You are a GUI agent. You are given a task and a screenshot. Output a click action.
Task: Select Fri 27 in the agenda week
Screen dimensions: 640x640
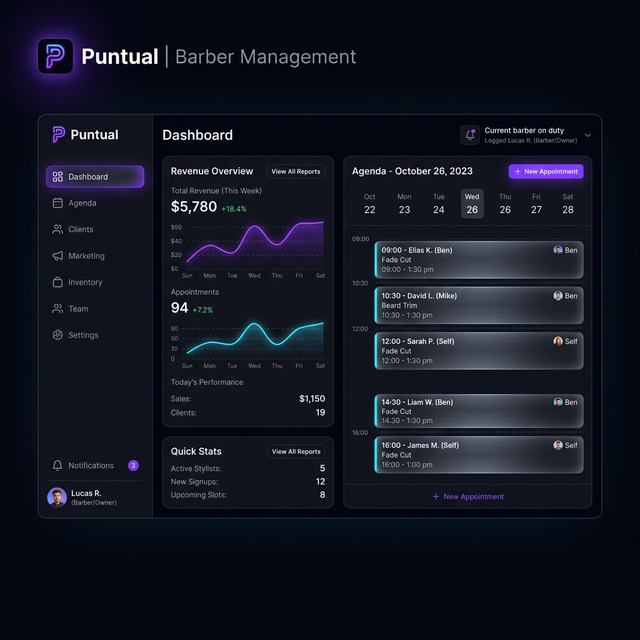pyautogui.click(x=536, y=204)
